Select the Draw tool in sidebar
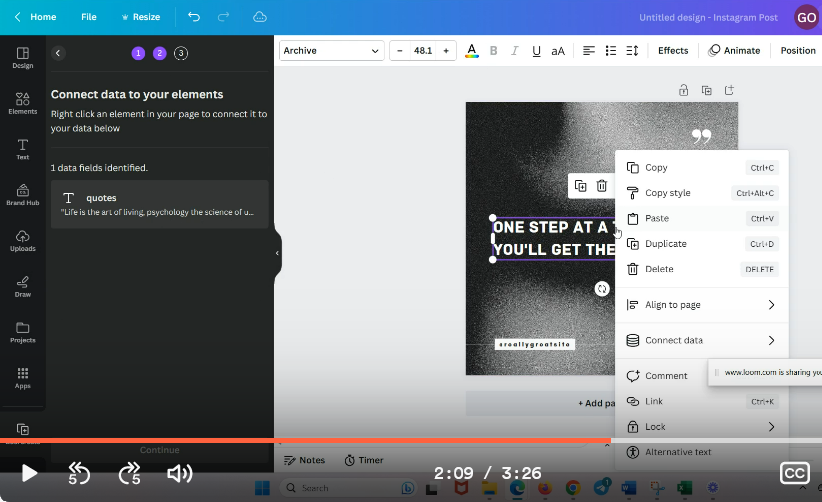 (23, 286)
